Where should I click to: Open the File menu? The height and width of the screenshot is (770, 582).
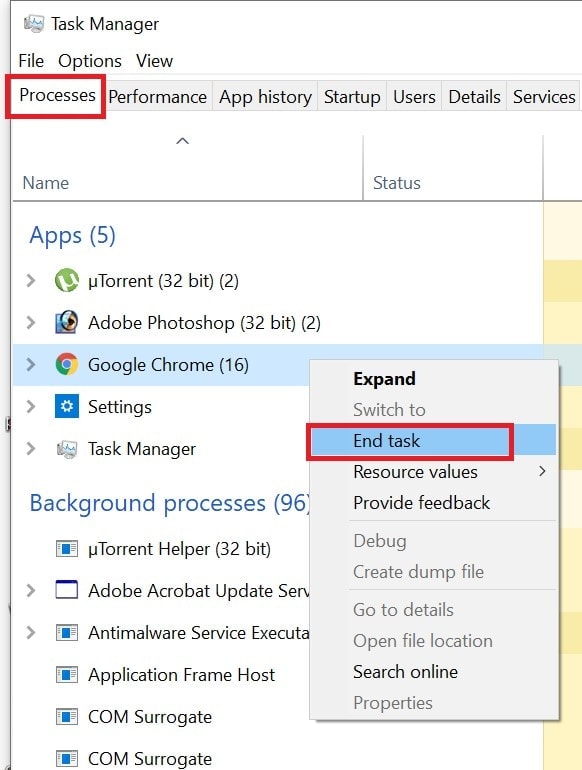[31, 61]
